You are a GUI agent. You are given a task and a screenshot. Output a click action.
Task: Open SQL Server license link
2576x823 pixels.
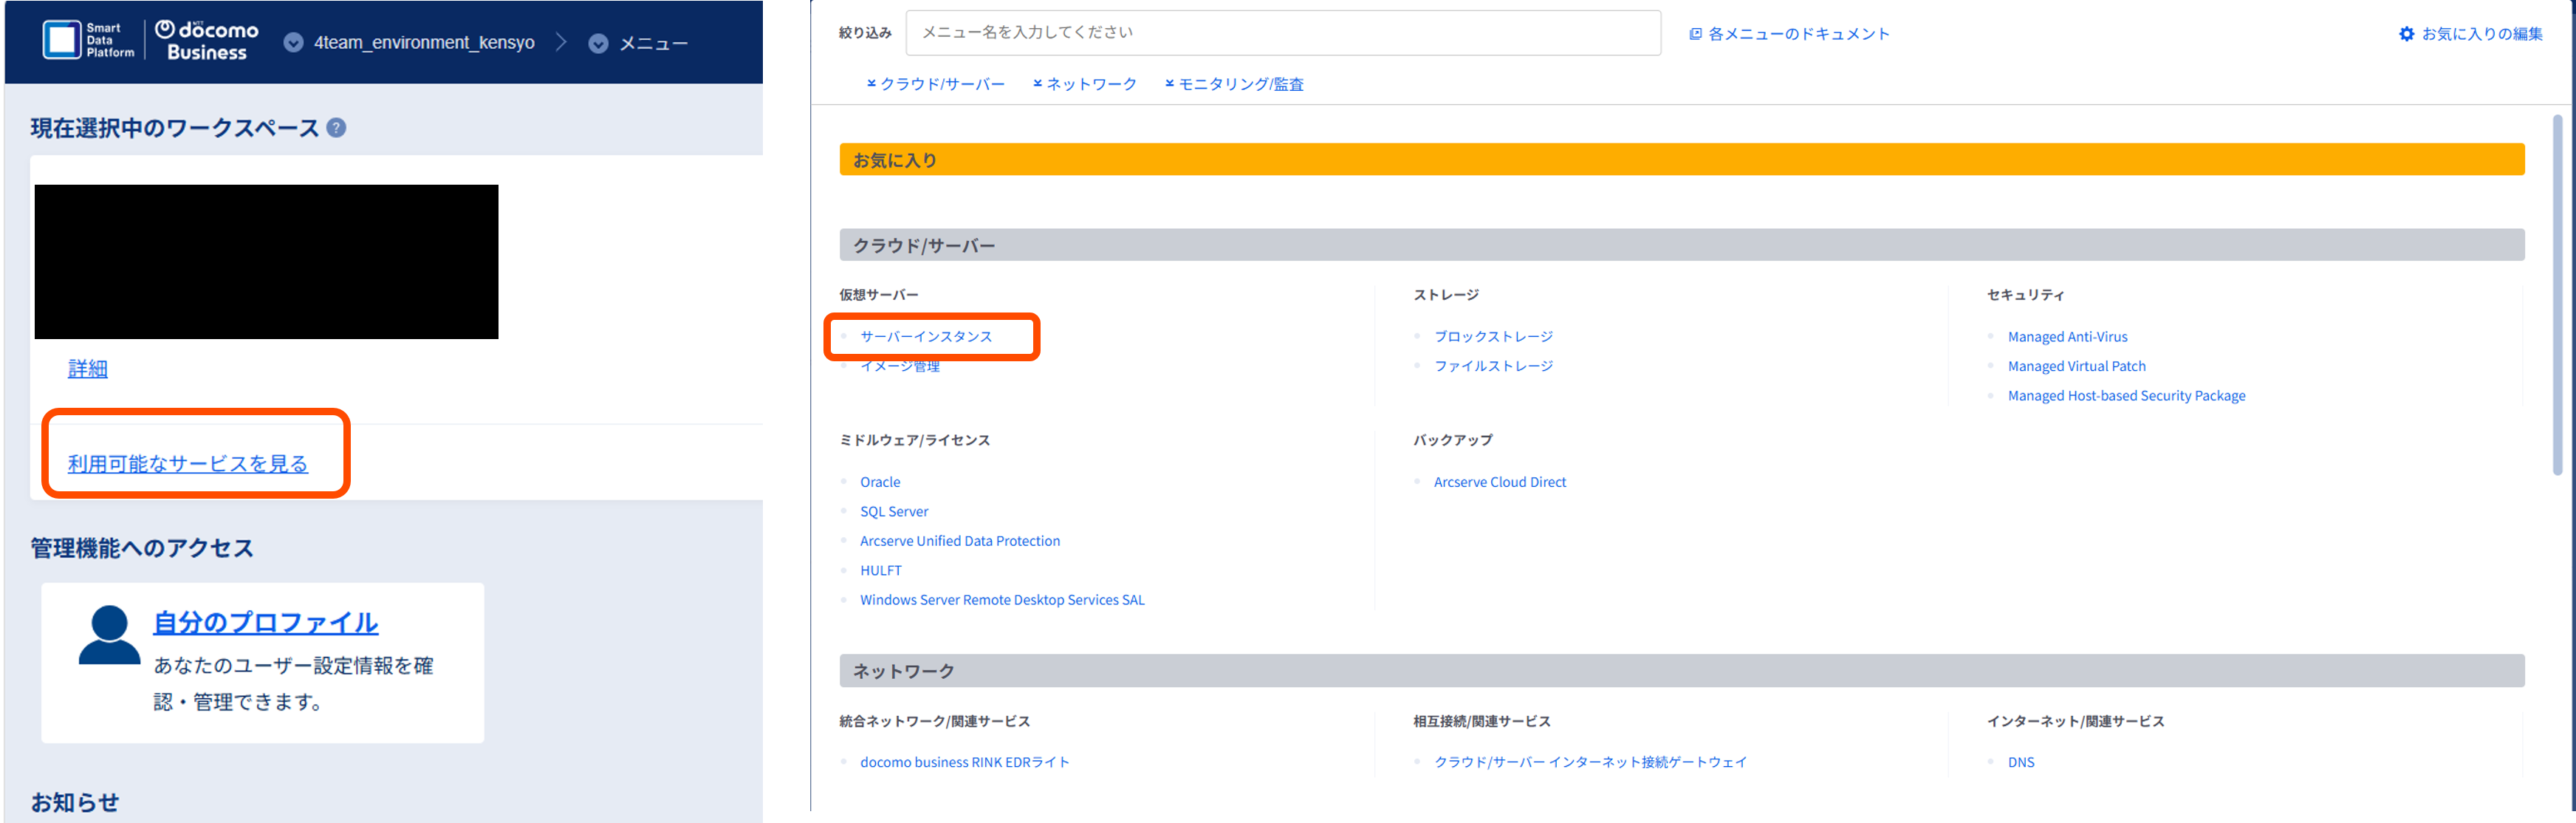point(894,511)
